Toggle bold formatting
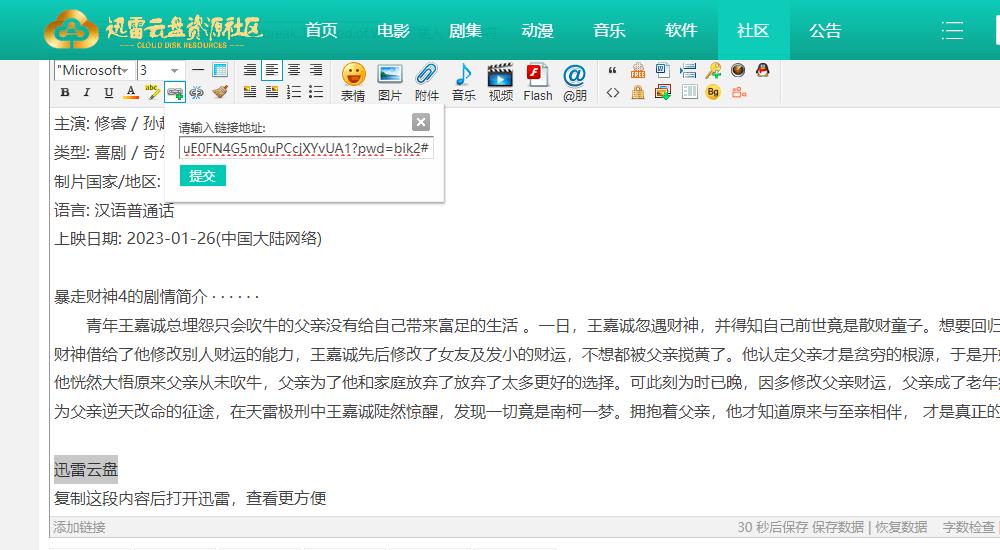 click(x=65, y=92)
